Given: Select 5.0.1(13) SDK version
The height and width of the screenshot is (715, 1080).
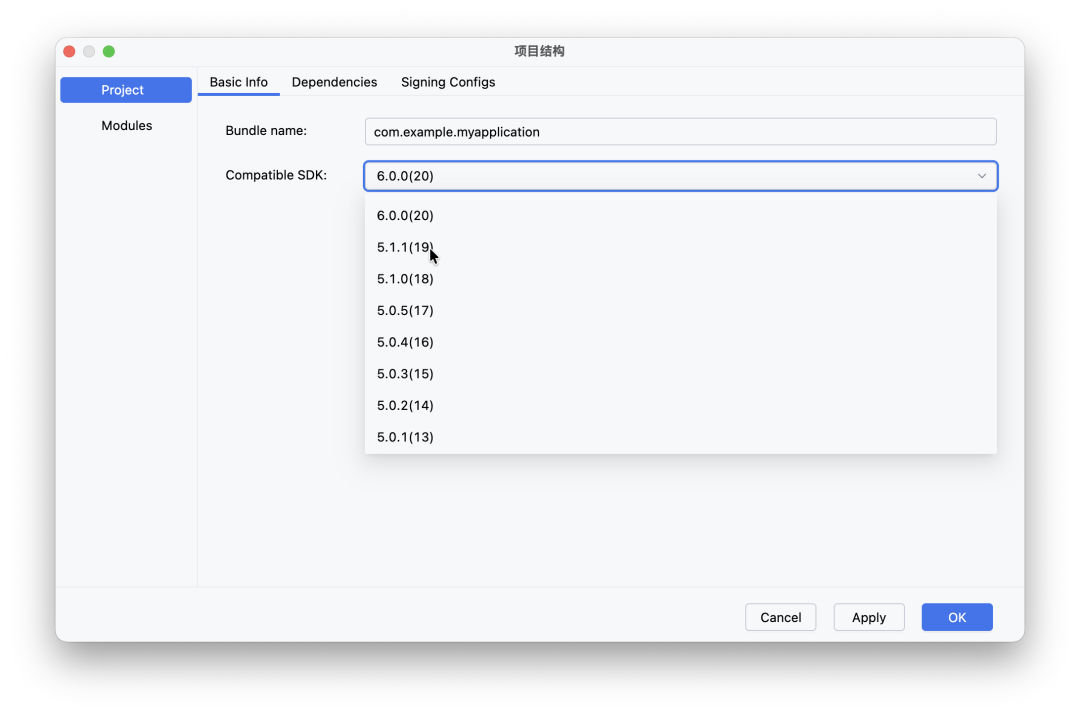Looking at the screenshot, I should pyautogui.click(x=680, y=437).
